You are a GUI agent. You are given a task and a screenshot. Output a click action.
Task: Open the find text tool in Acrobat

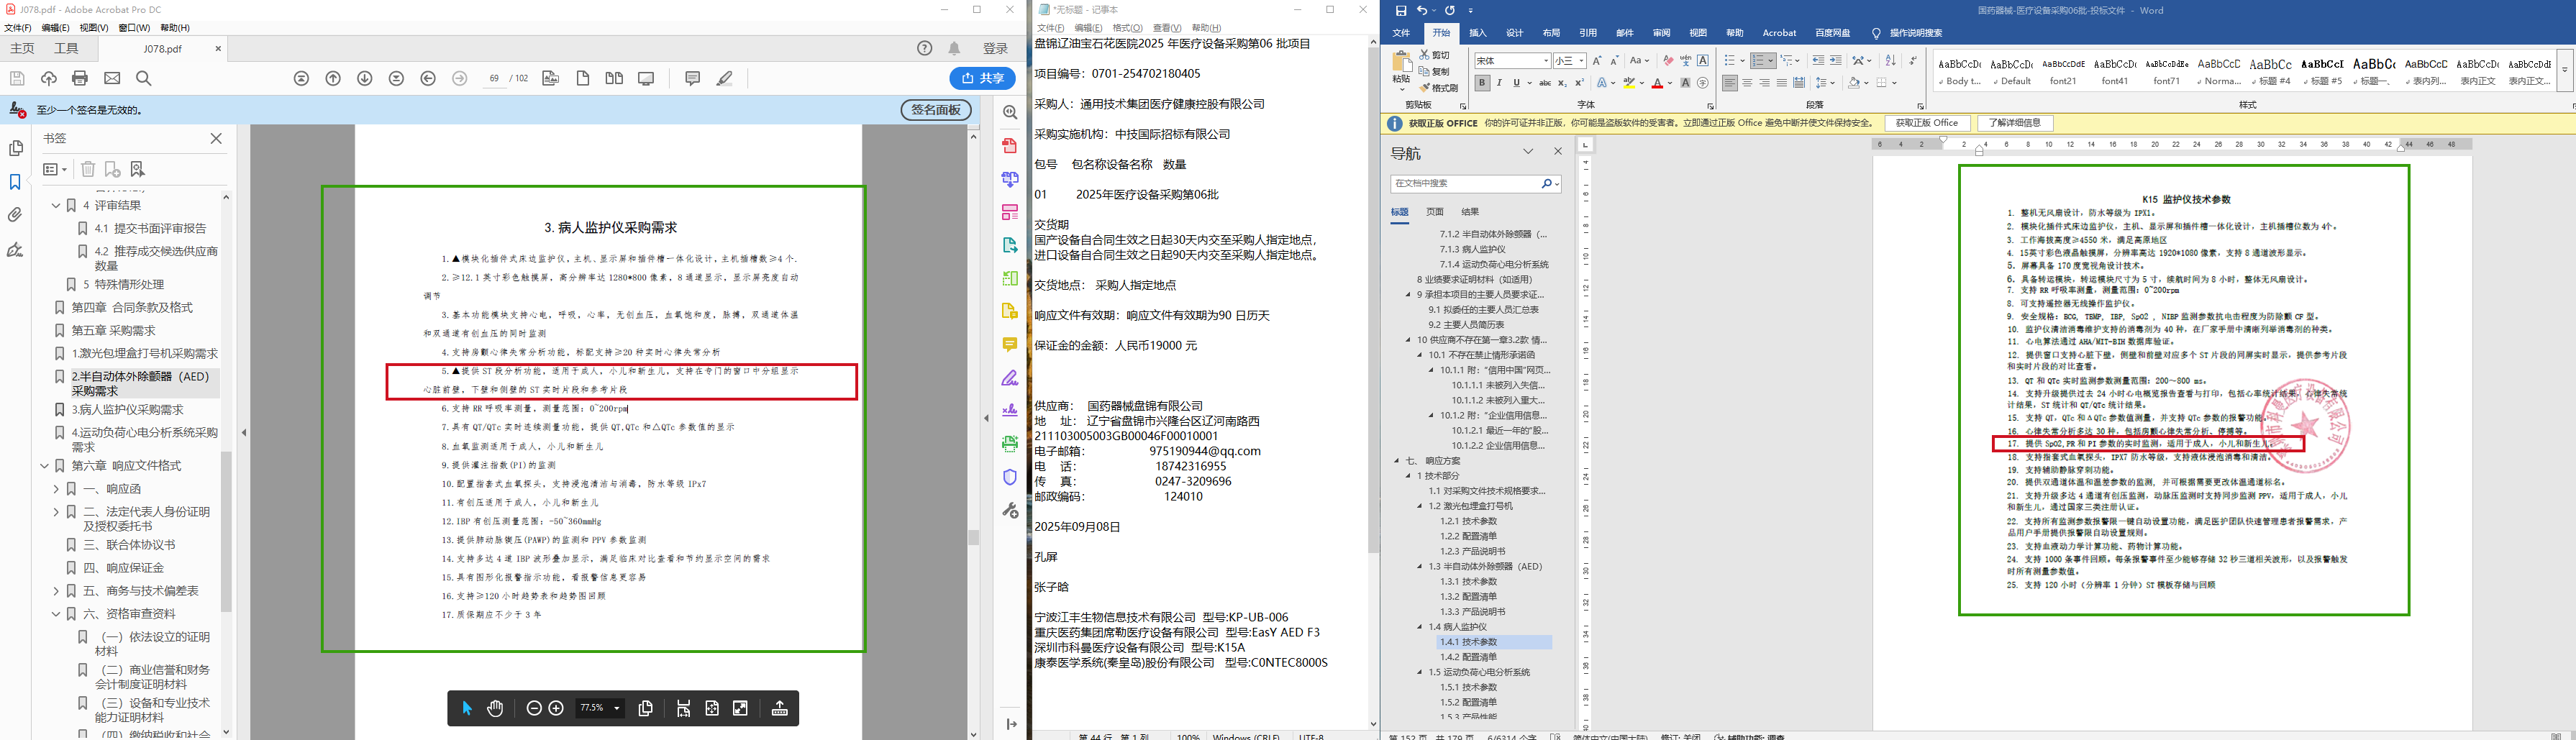pyautogui.click(x=144, y=78)
